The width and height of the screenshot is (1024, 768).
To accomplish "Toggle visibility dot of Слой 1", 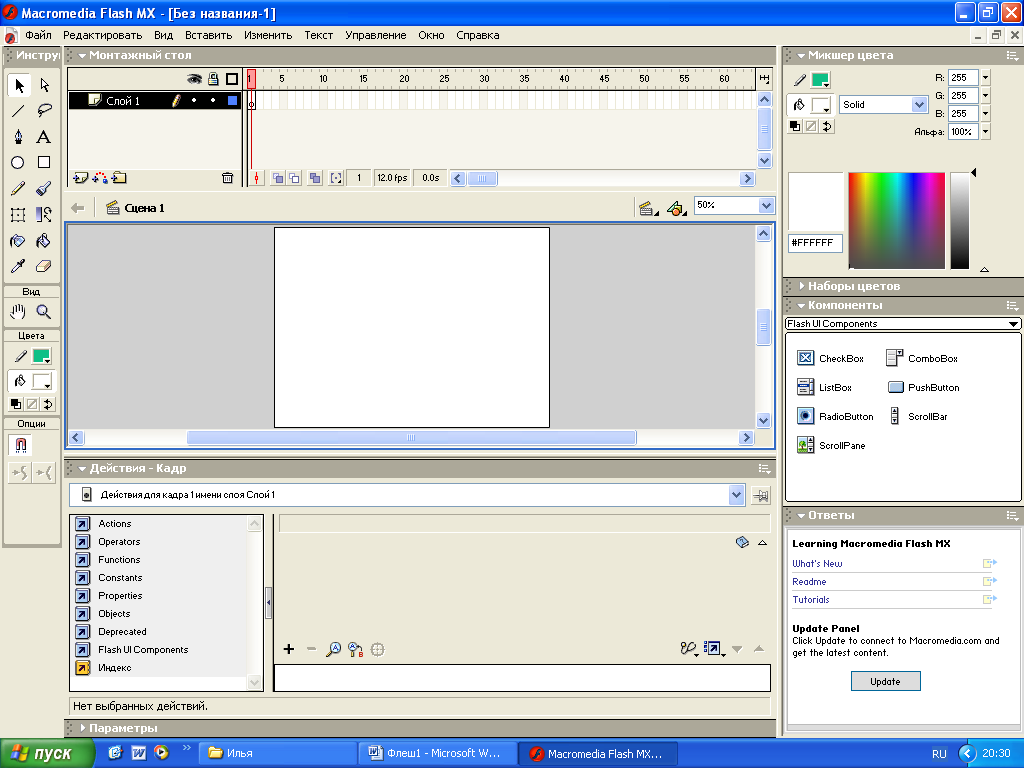I will click(194, 101).
